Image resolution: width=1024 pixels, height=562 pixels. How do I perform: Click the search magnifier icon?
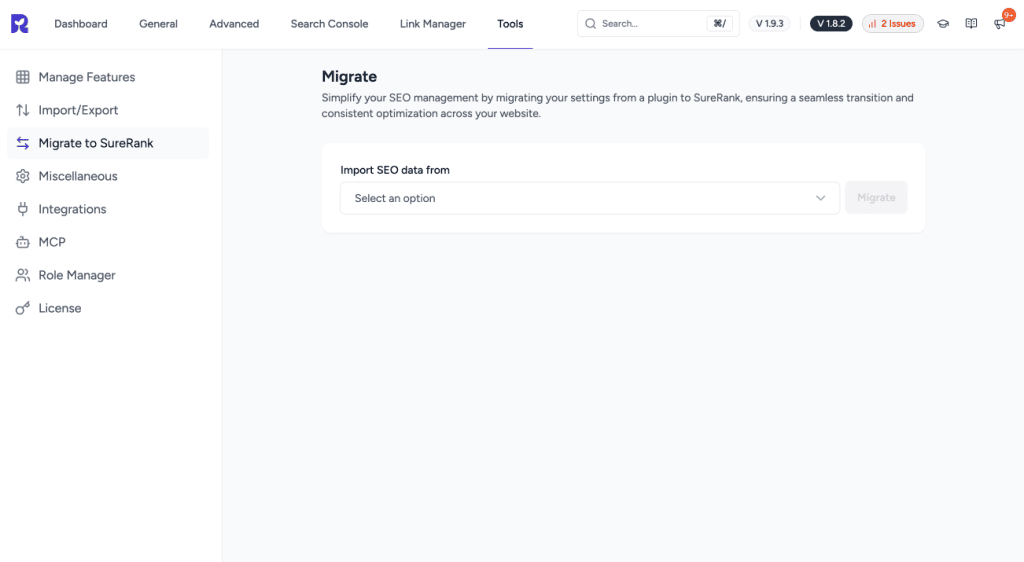(590, 23)
